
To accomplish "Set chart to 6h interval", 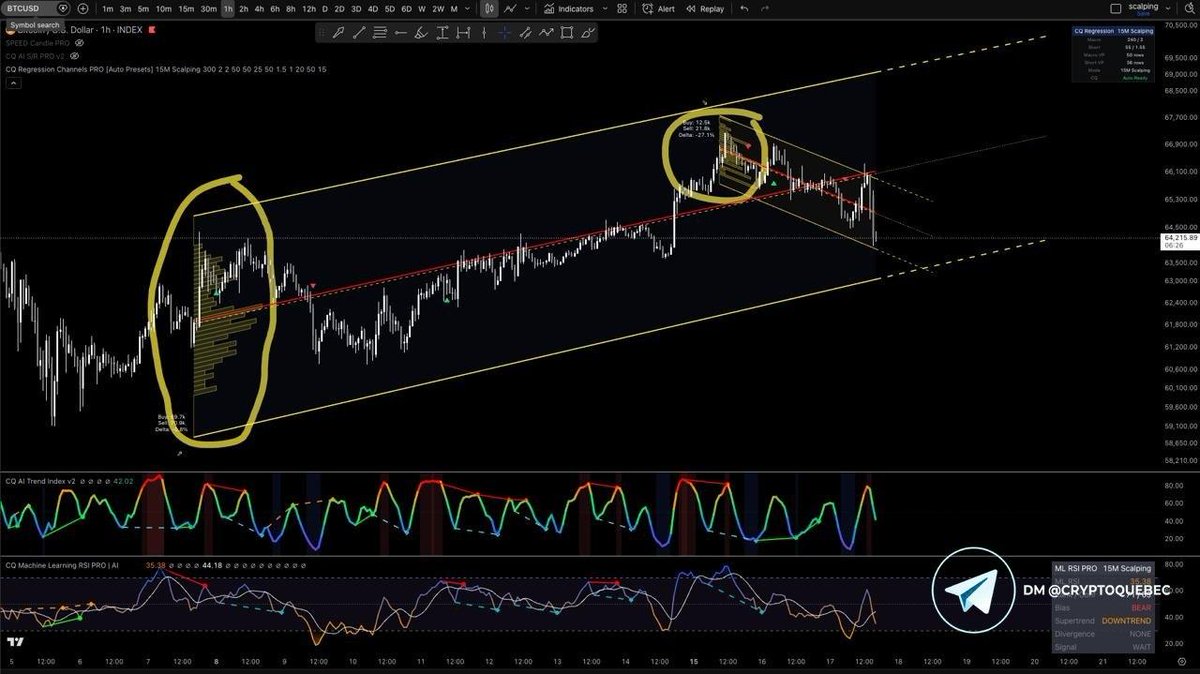I will tap(275, 9).
